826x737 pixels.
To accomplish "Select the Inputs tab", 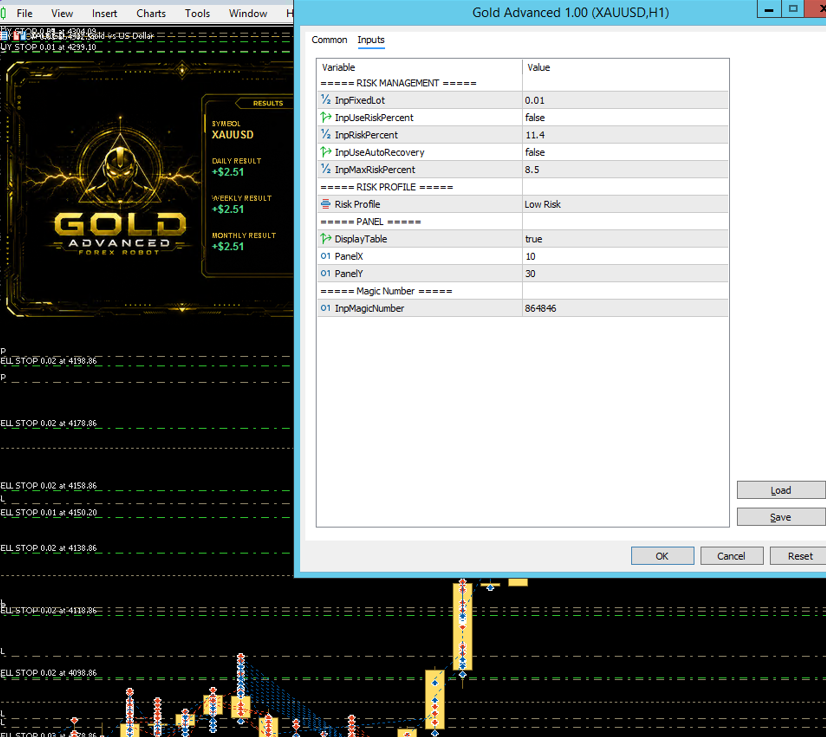I will 371,40.
